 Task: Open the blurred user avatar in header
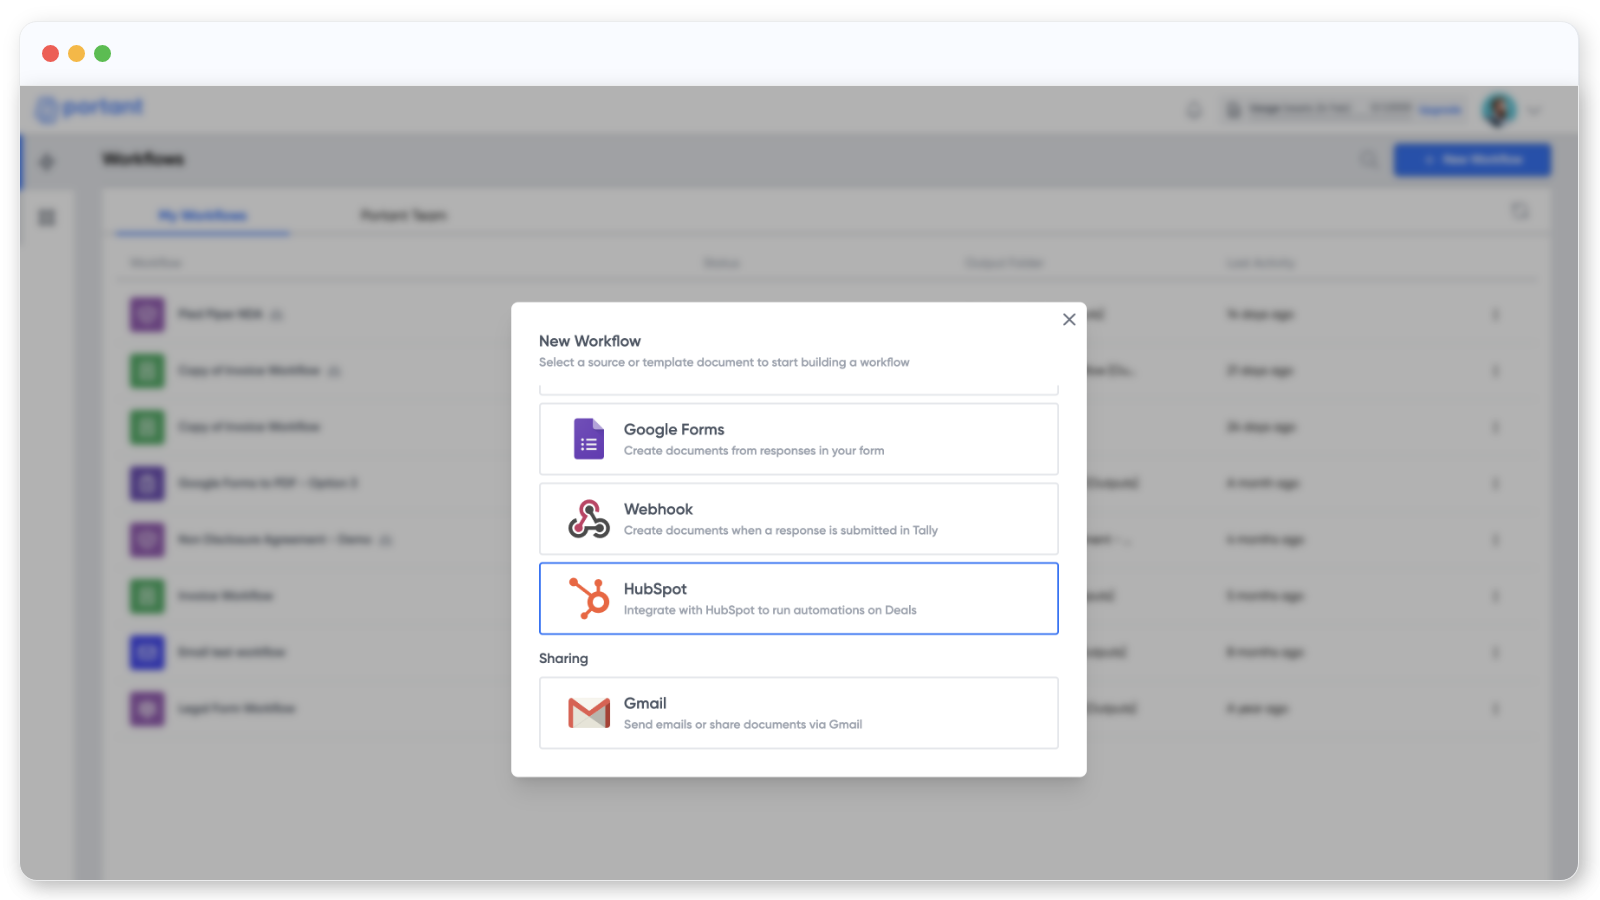click(x=1499, y=110)
